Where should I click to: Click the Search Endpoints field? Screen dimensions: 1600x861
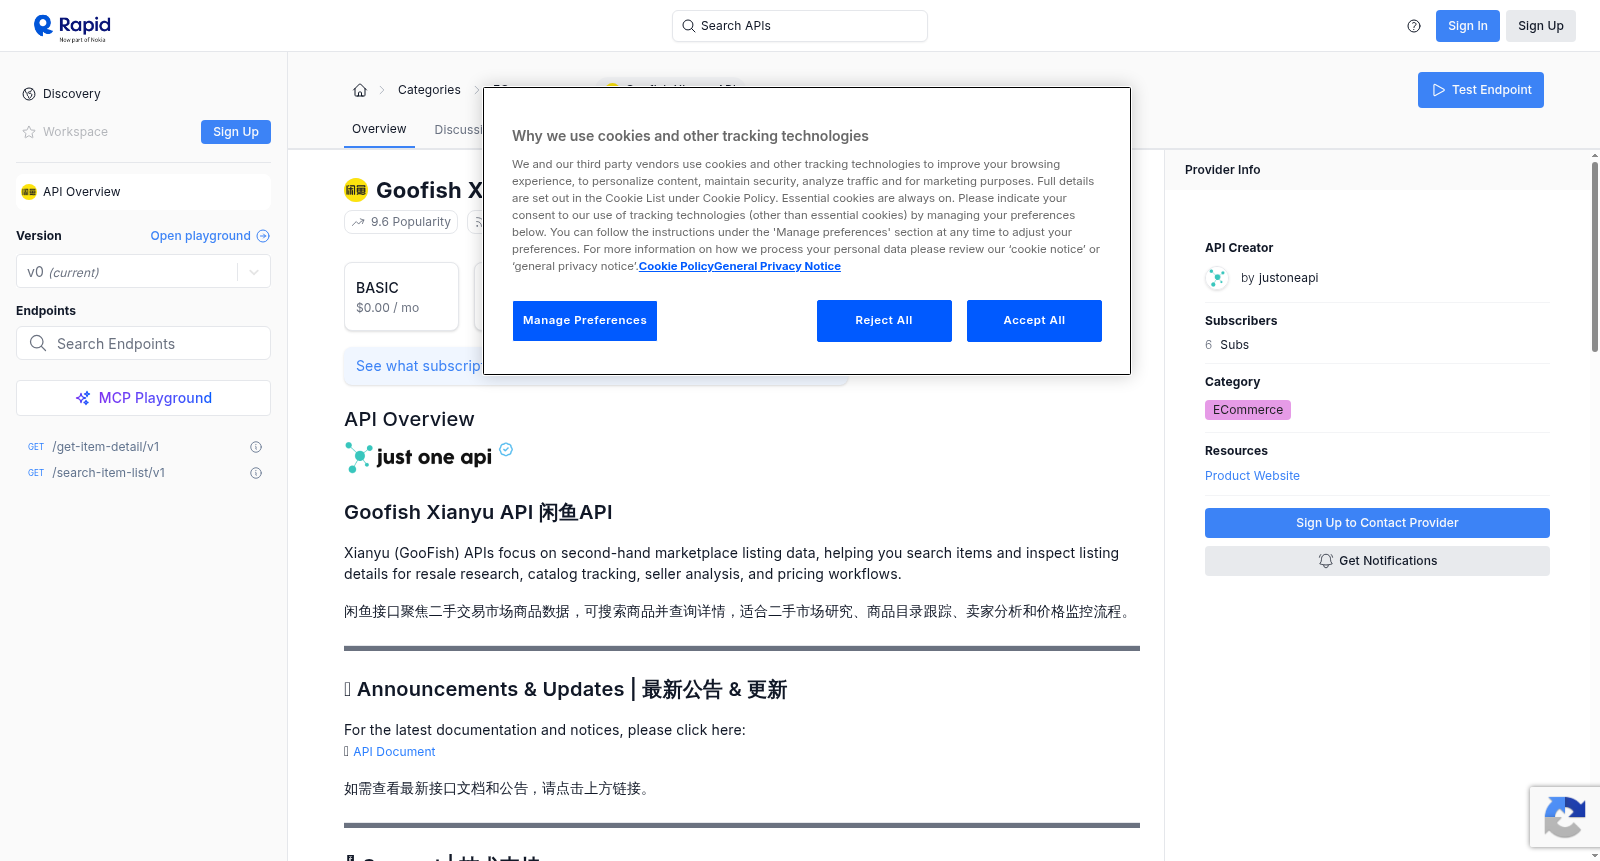click(x=143, y=343)
